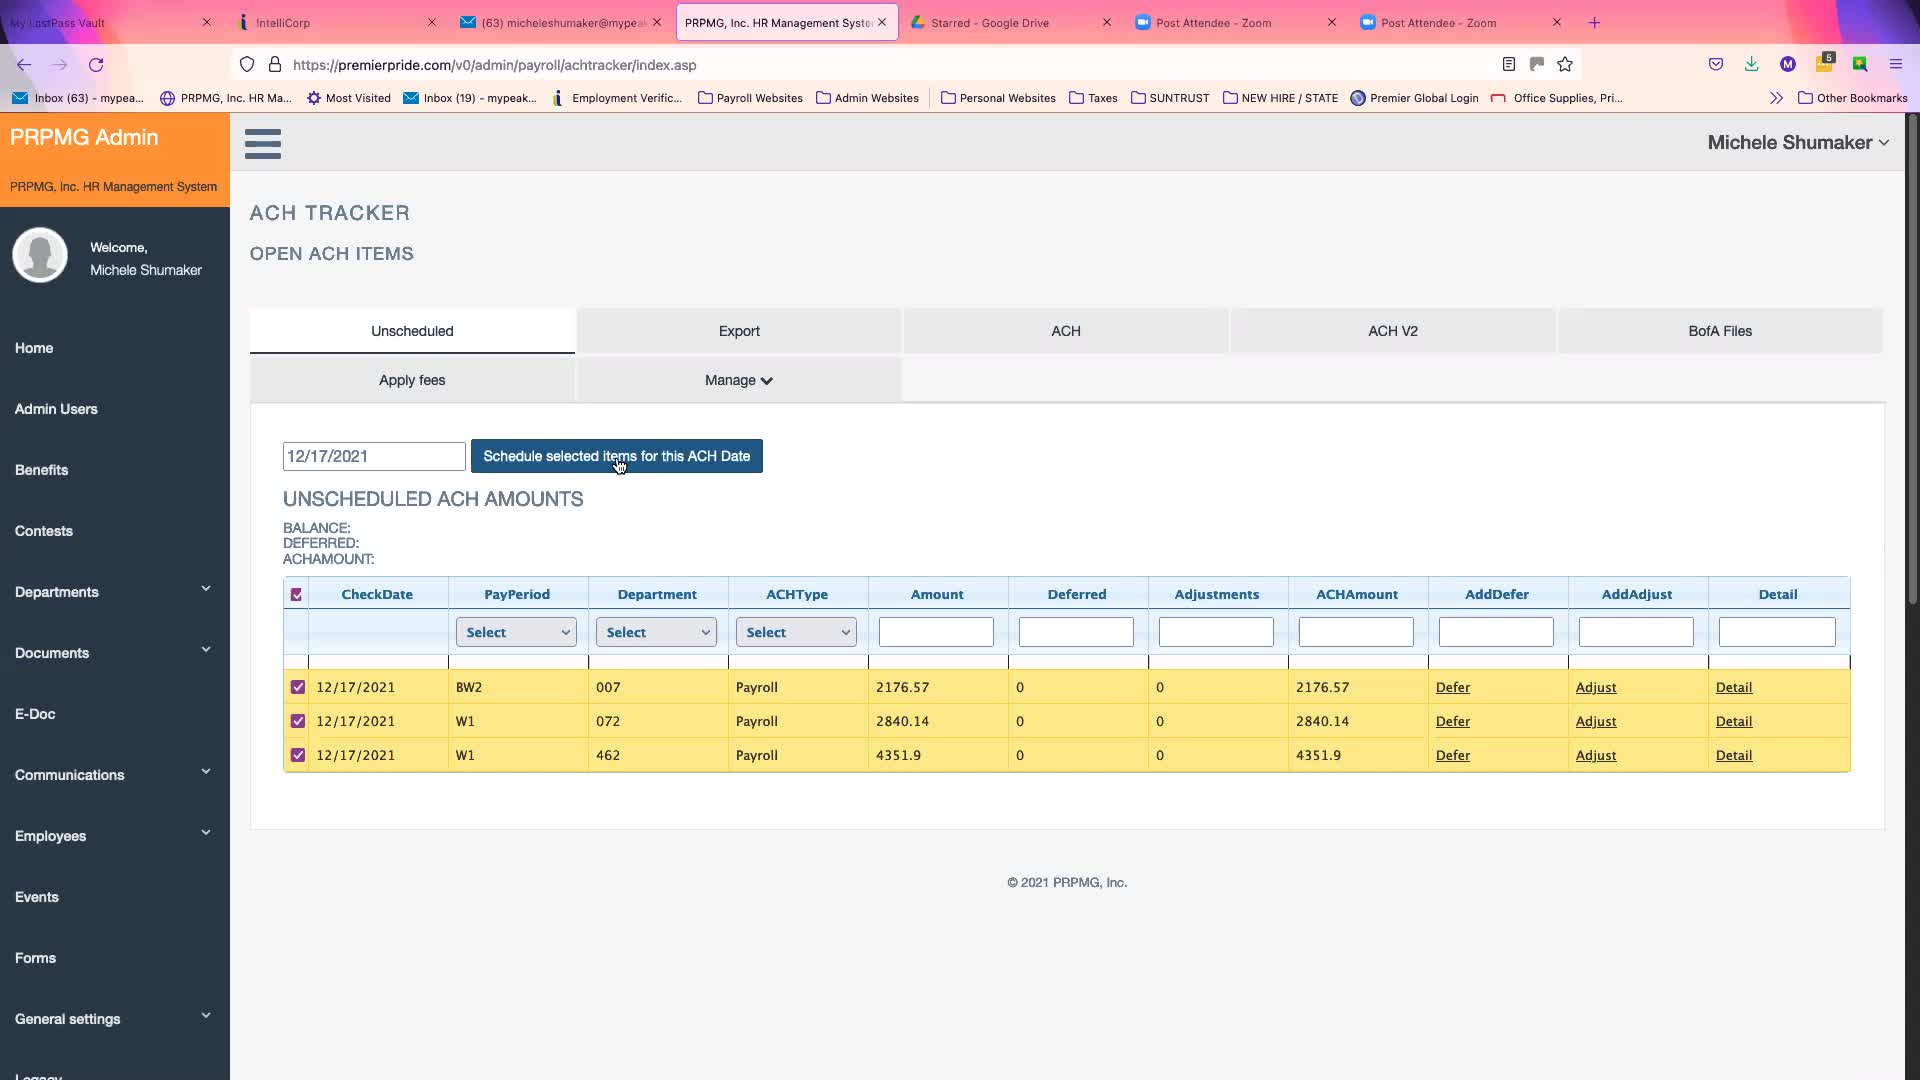Open the hamburger sidebar menu icon
Screen dimensions: 1920x1080
pos(263,144)
